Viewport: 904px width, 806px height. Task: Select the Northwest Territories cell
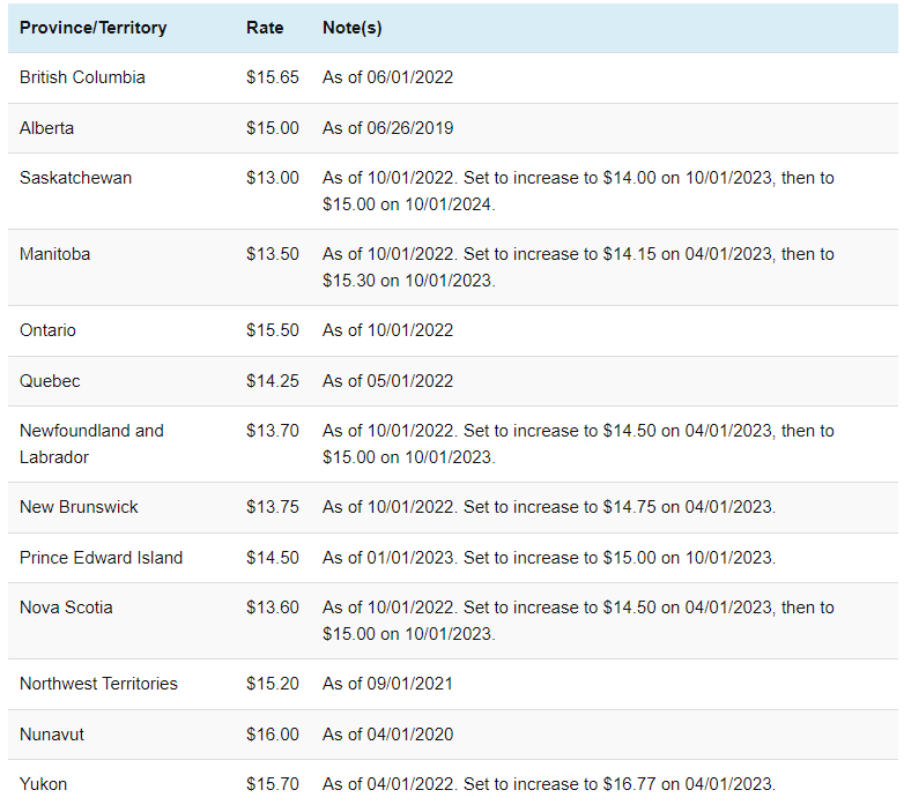coord(99,683)
